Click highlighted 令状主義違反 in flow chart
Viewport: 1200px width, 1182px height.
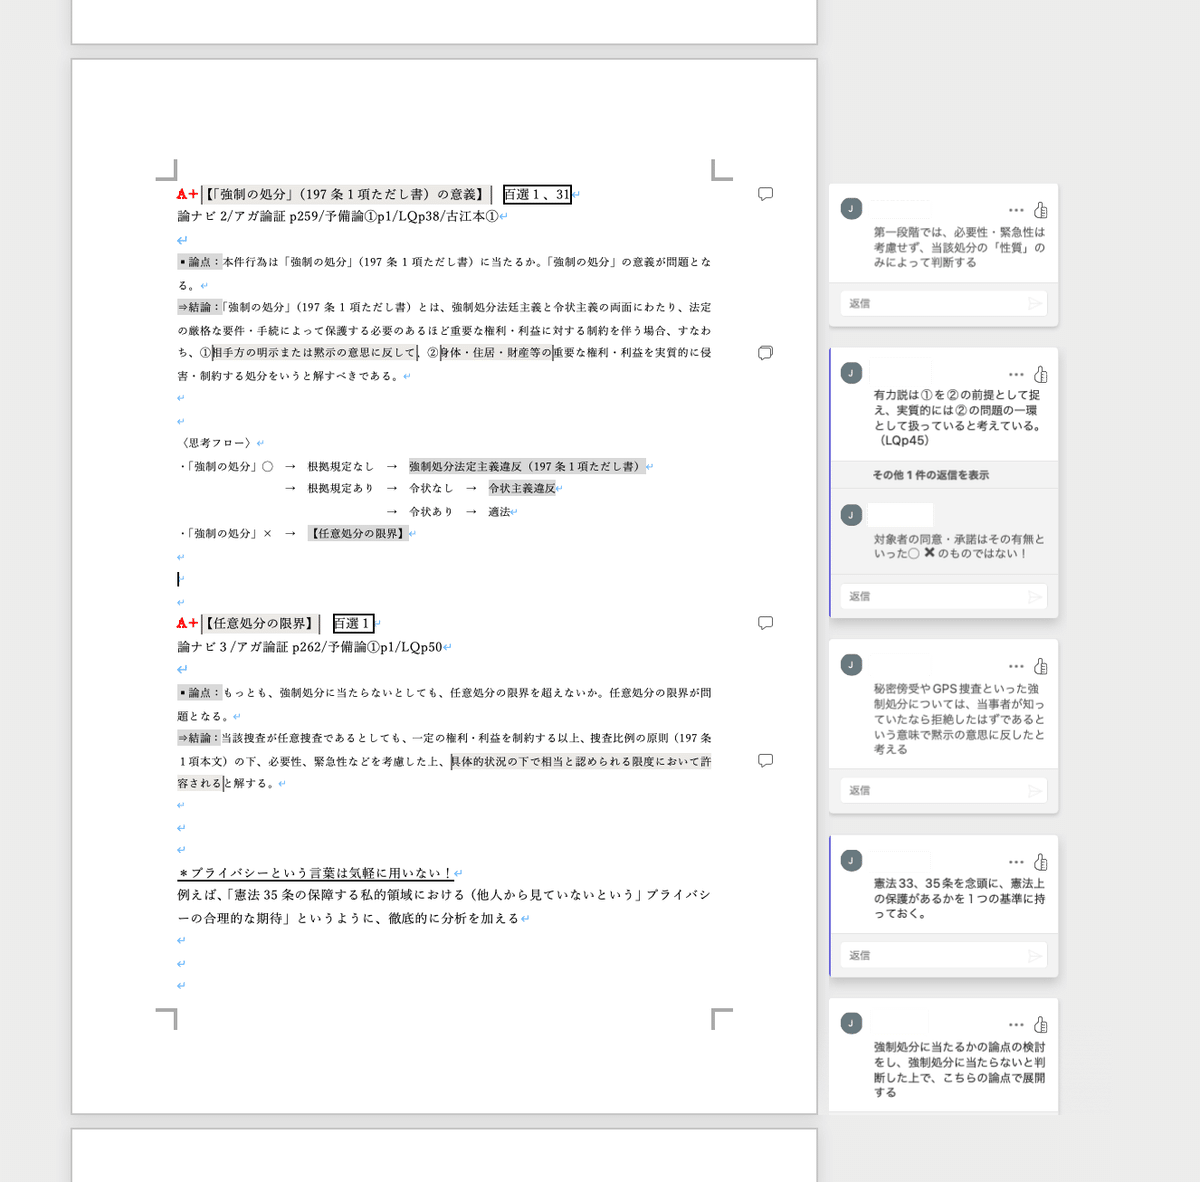click(522, 489)
